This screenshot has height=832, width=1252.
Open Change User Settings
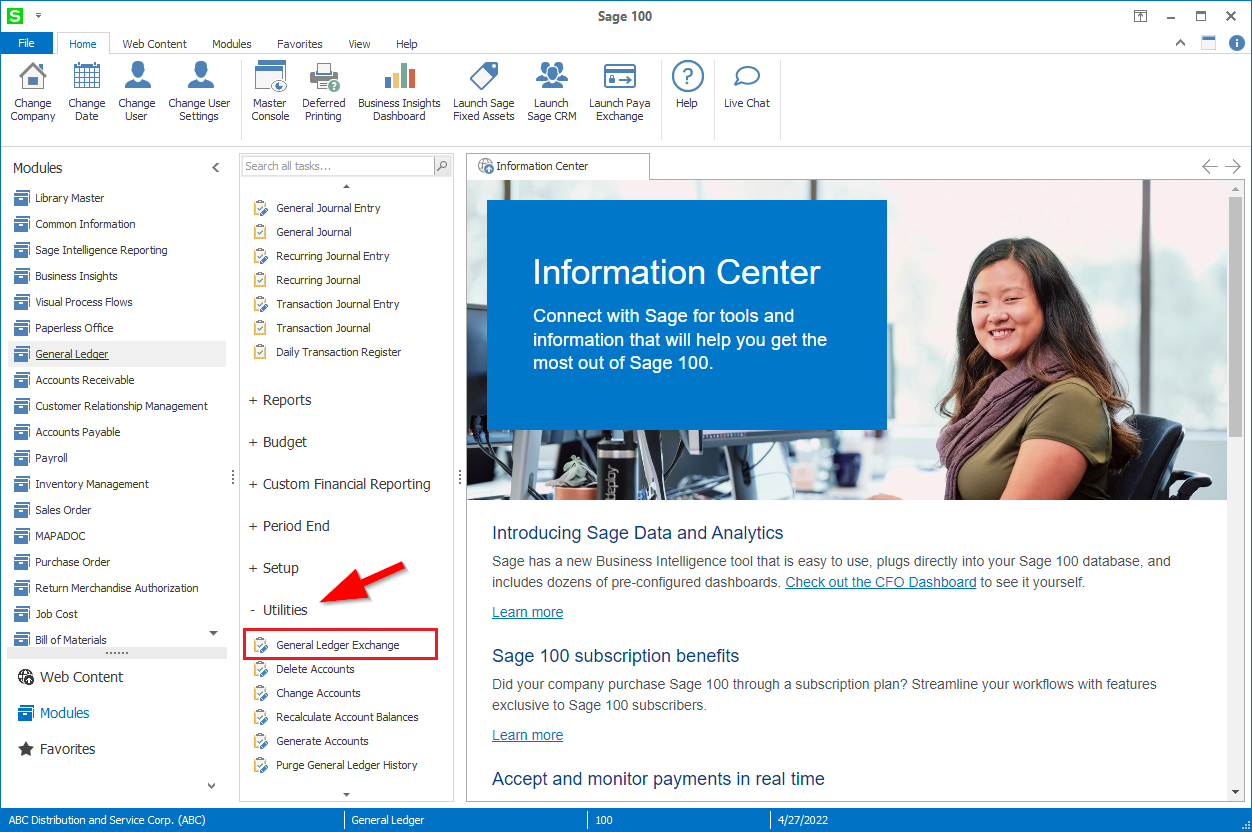coord(199,91)
